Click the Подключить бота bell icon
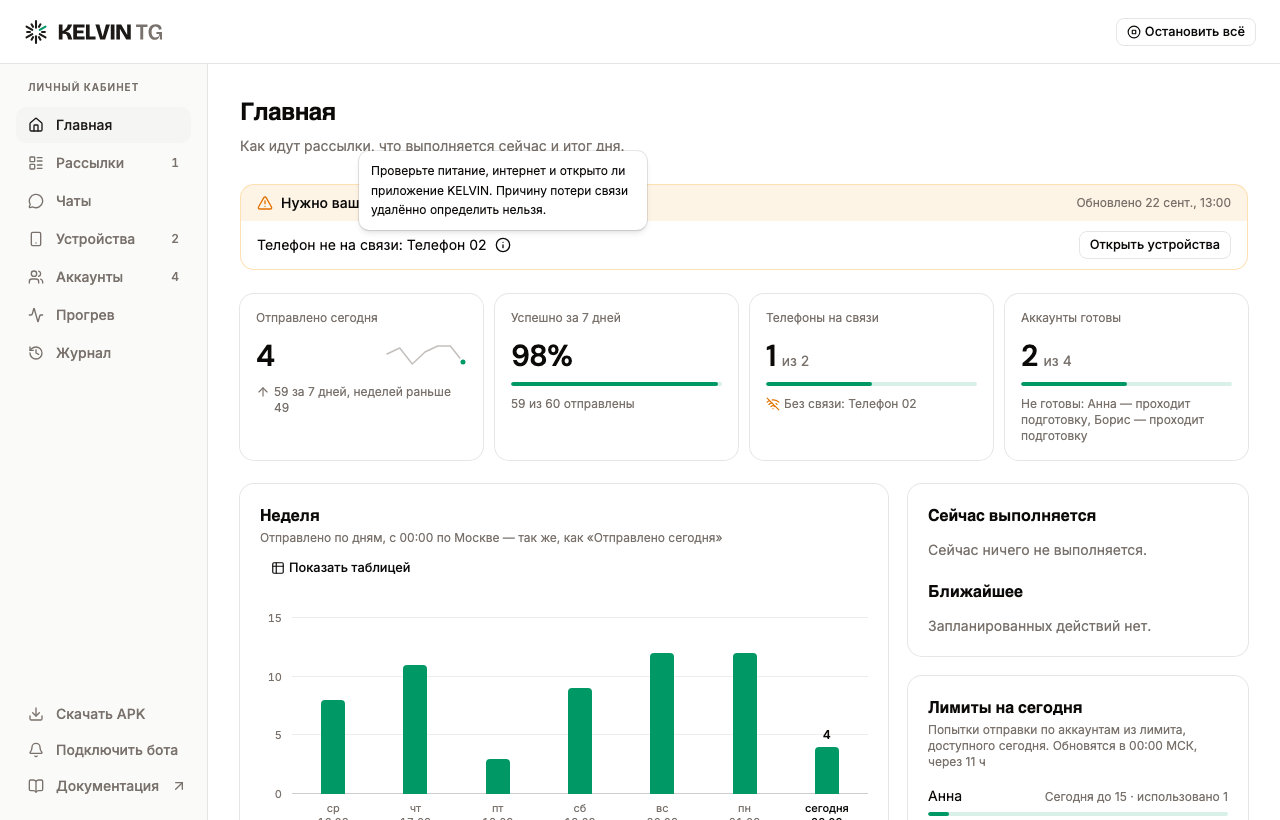 point(36,750)
